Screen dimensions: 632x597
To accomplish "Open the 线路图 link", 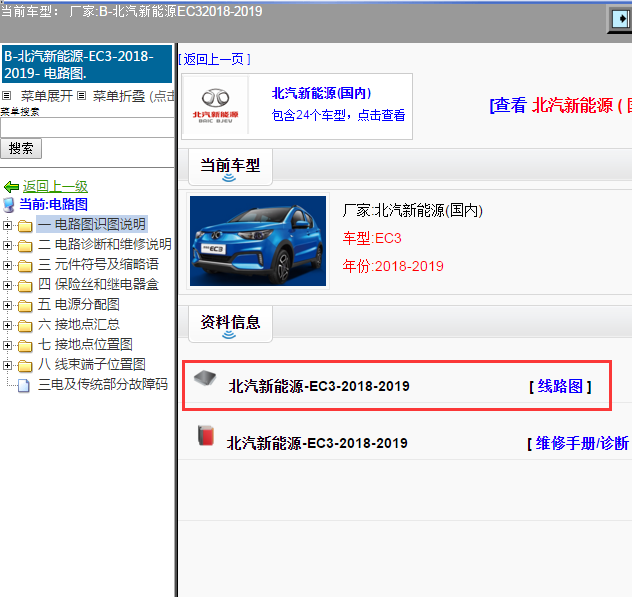I will [560, 386].
